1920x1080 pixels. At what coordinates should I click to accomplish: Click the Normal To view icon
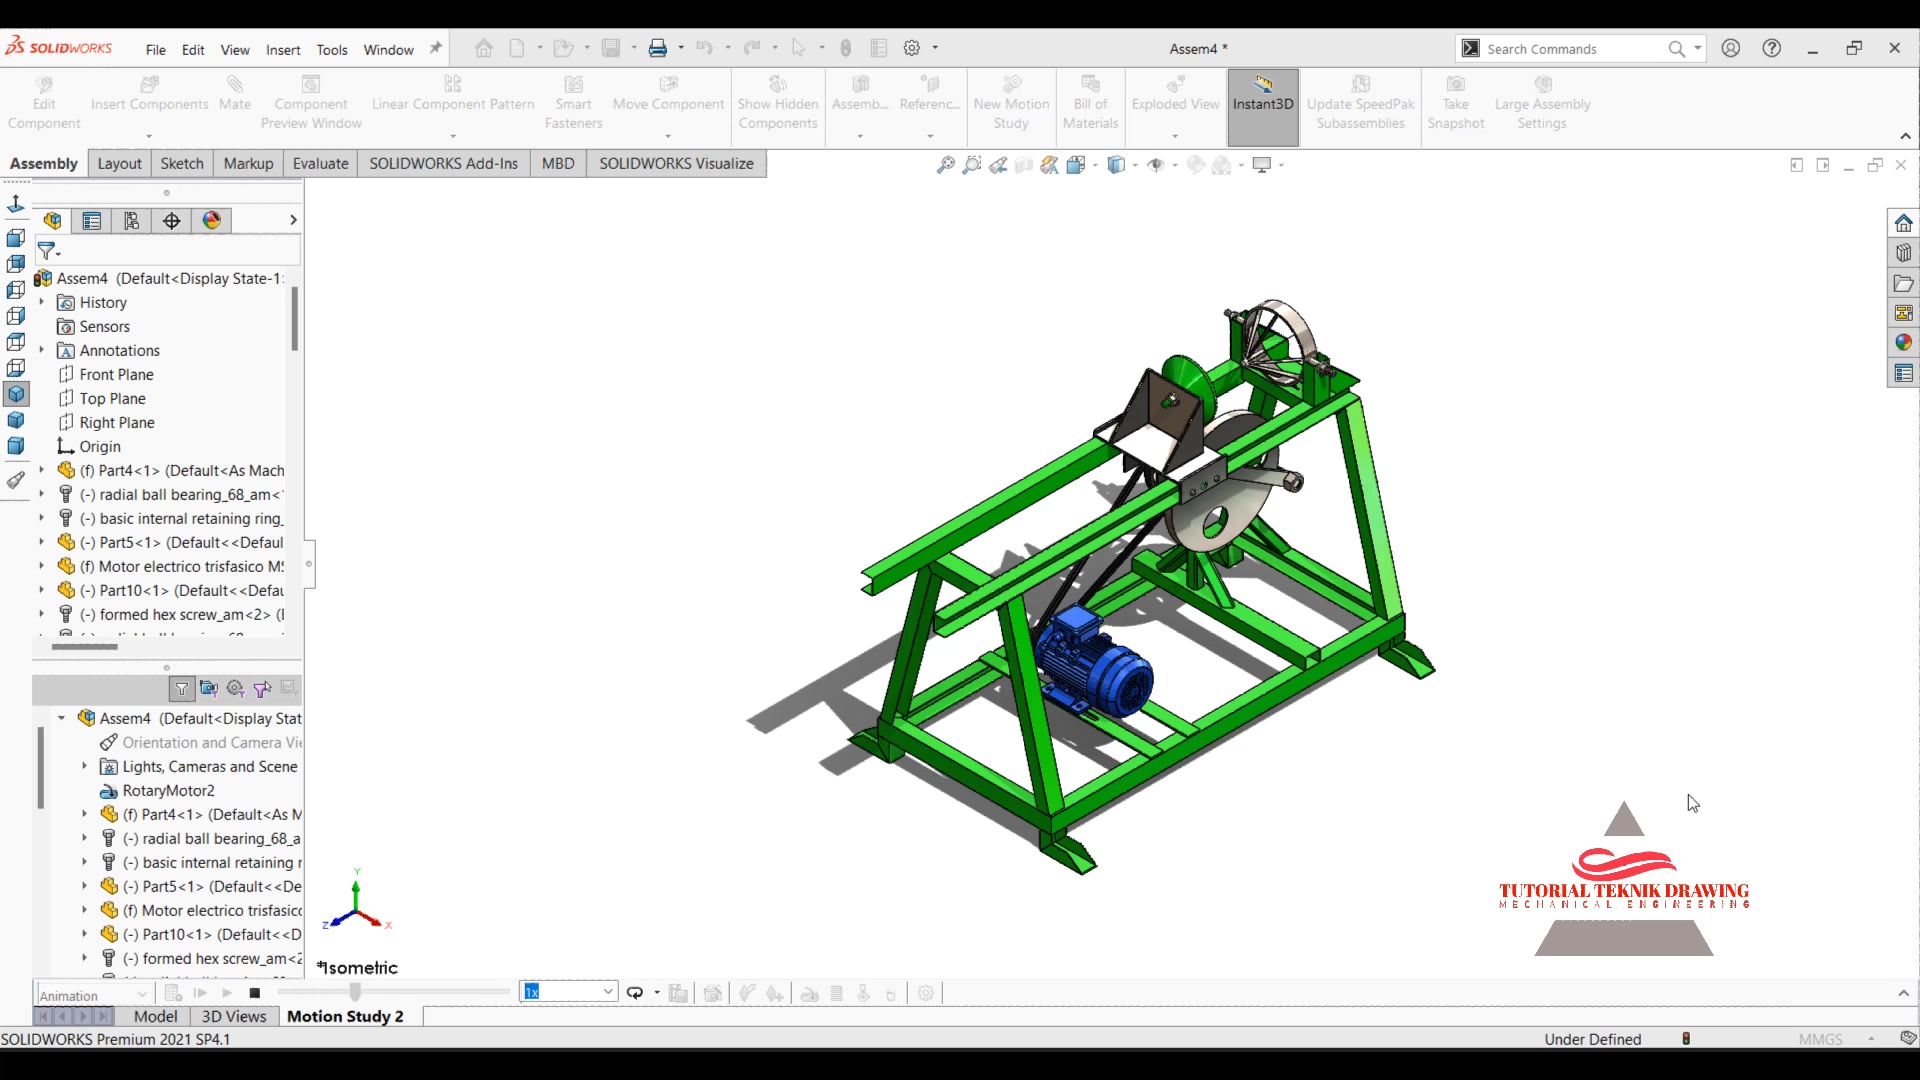coord(16,204)
